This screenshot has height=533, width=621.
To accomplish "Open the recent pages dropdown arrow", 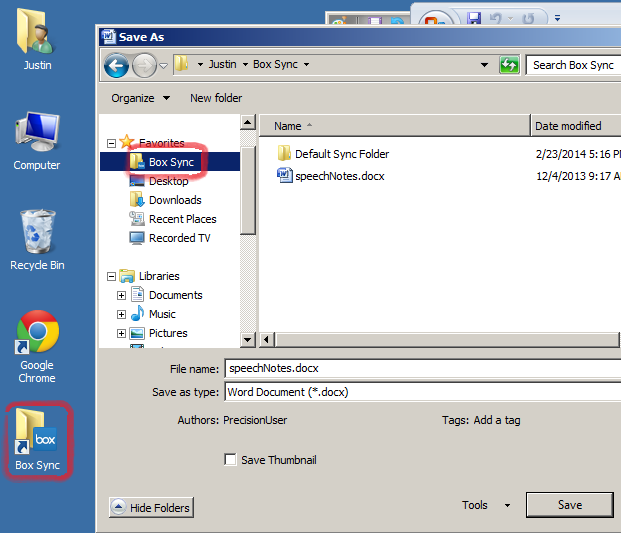I will tap(164, 66).
